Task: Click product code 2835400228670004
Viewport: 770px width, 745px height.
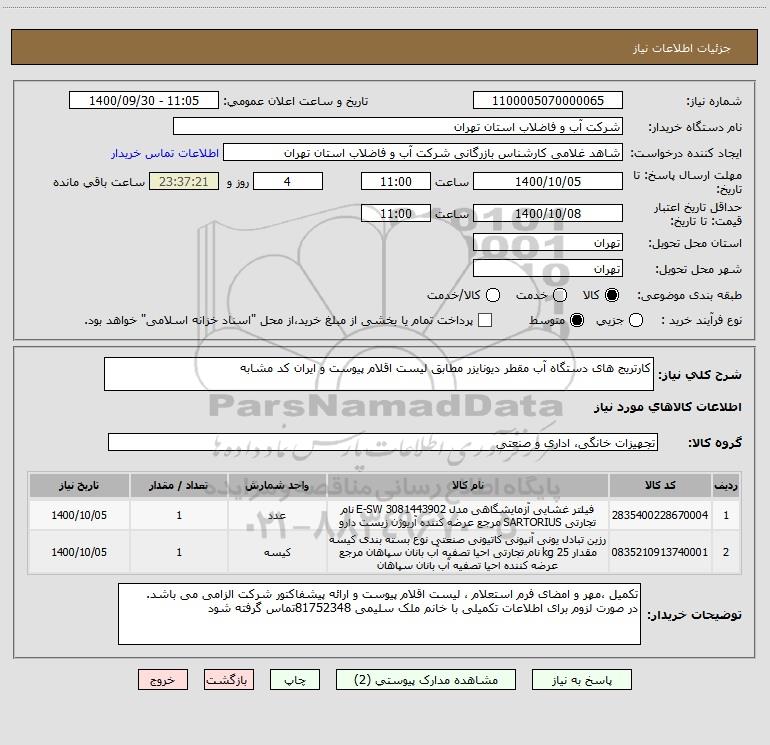Action: pyautogui.click(x=660, y=515)
